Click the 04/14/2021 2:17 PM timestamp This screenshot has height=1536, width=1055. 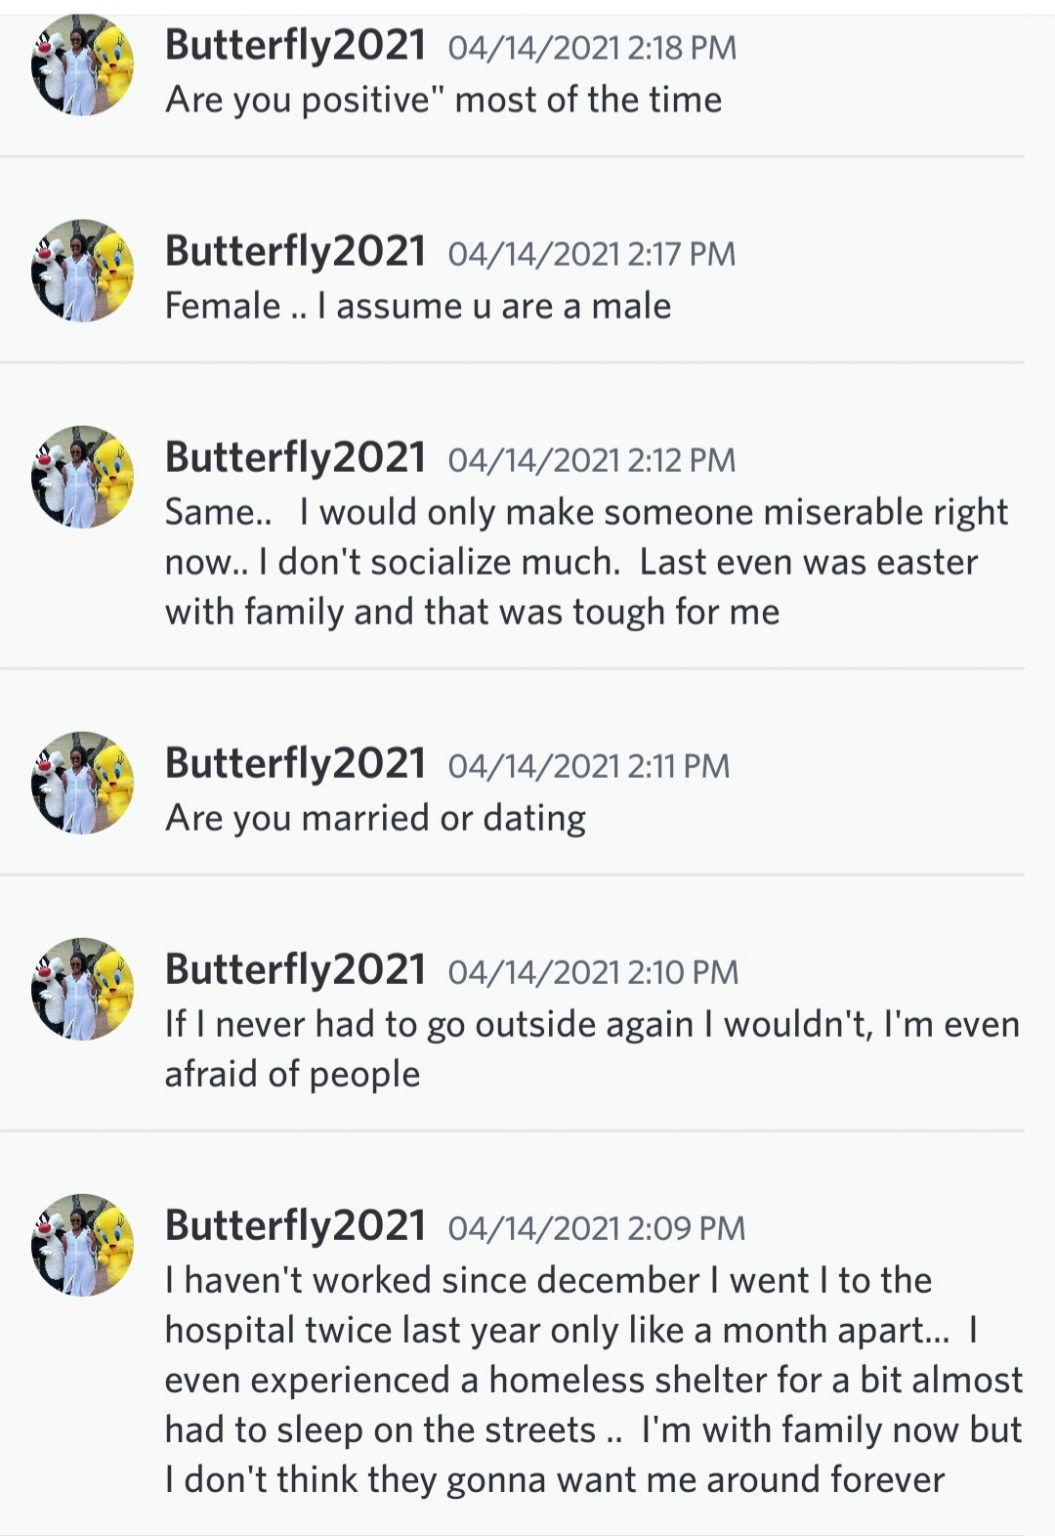(591, 254)
